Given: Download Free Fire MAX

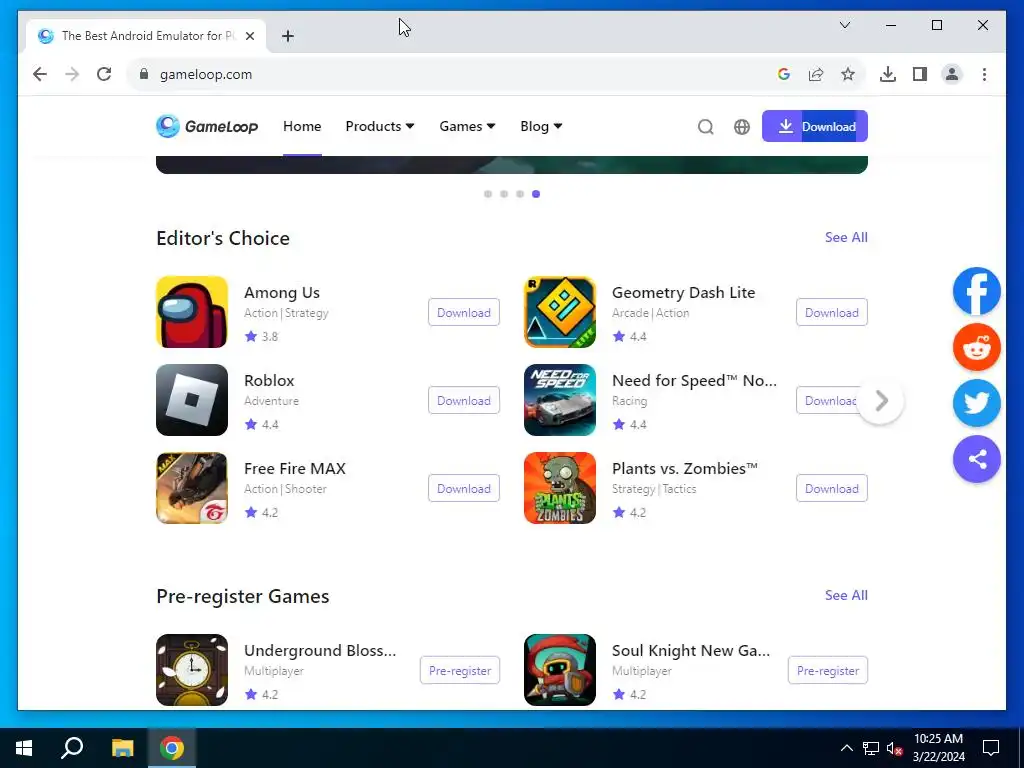Looking at the screenshot, I should point(464,488).
